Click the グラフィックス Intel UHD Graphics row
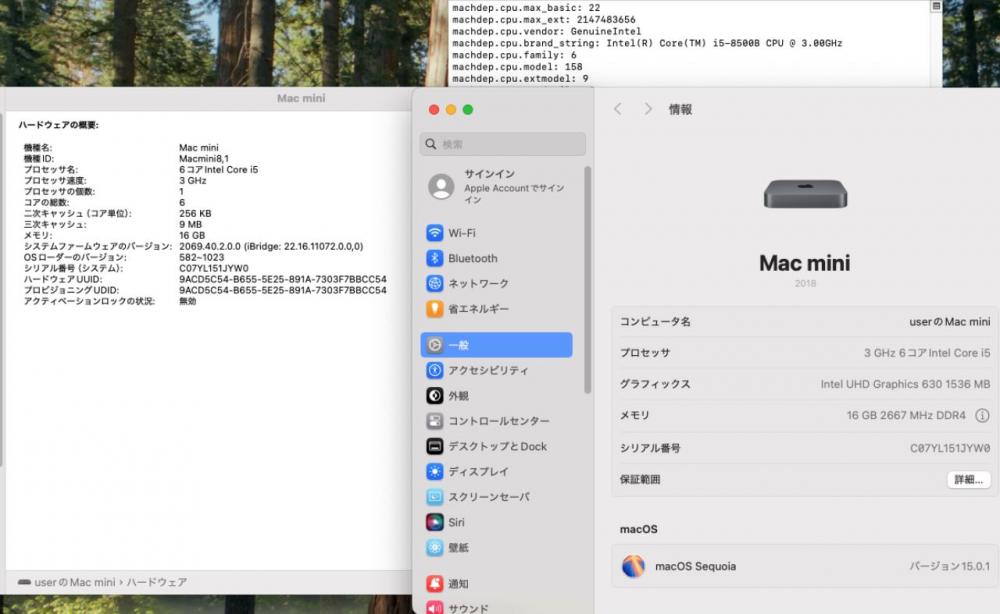 805,384
